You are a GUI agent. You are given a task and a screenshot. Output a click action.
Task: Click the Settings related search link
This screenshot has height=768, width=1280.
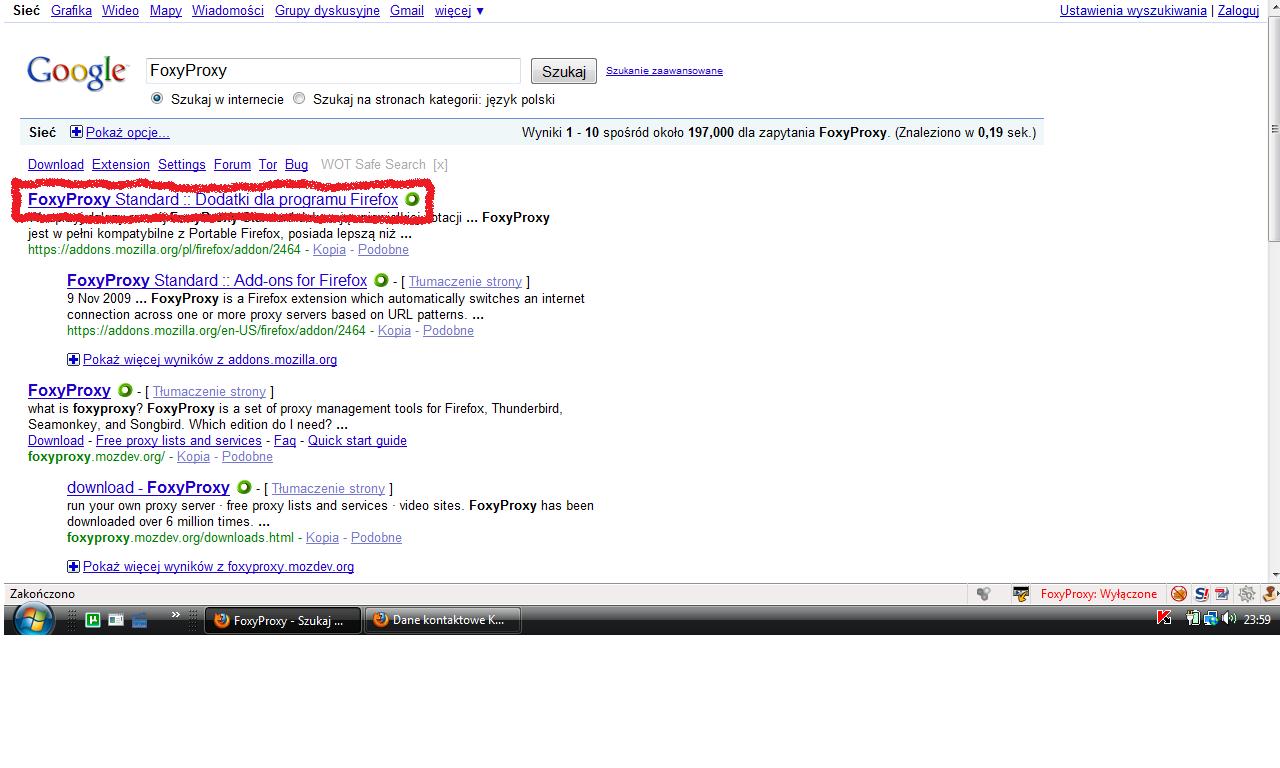point(182,164)
